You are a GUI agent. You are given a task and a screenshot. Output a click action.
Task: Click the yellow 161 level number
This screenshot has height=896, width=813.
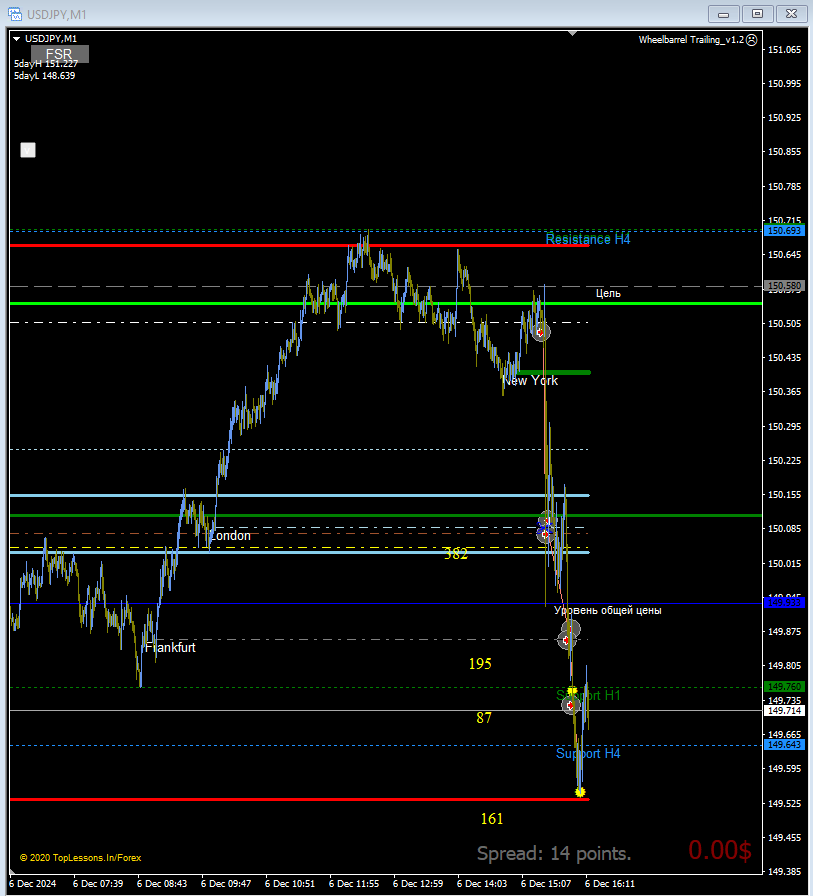coord(491,819)
